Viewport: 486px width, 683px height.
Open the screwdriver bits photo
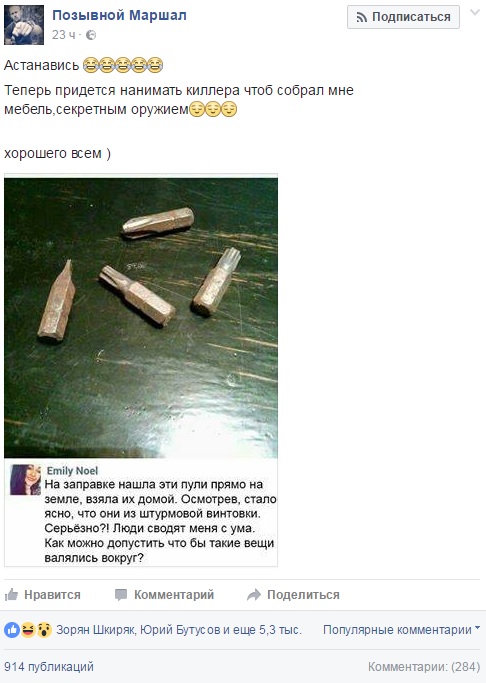(141, 318)
